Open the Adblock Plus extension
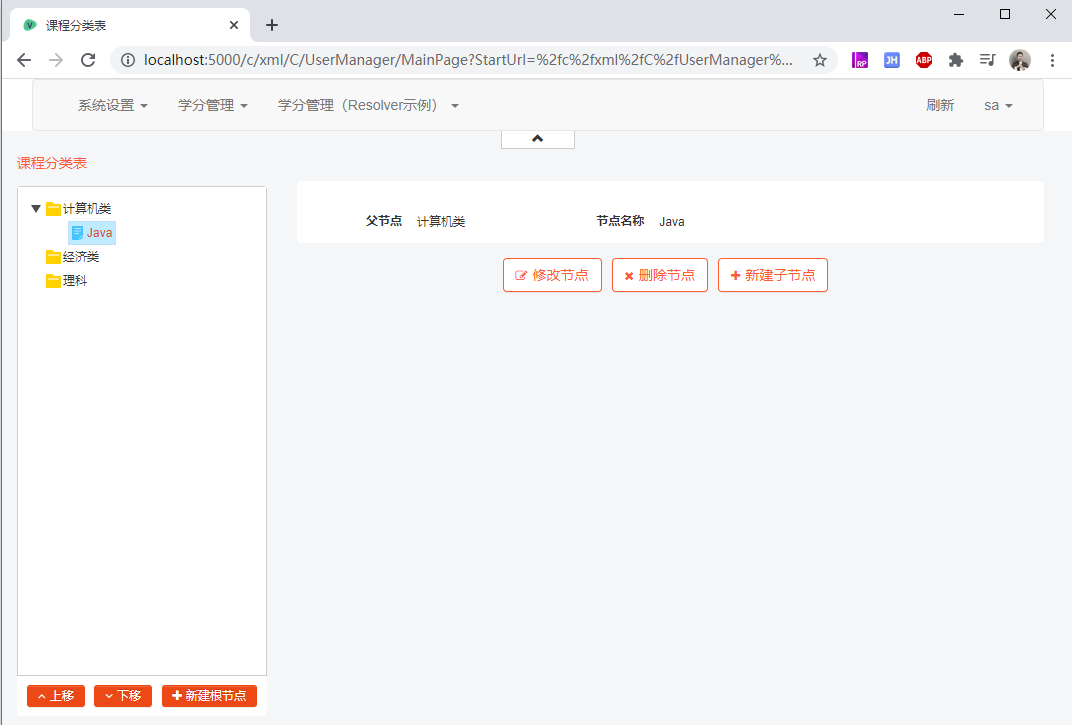The width and height of the screenshot is (1072, 725). (x=923, y=60)
